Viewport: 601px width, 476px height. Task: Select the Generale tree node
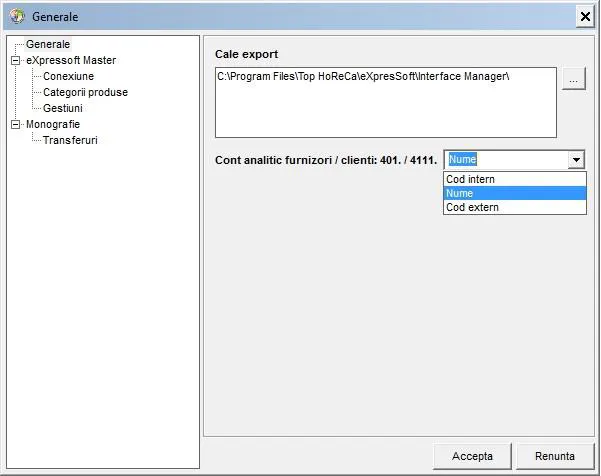click(x=48, y=44)
